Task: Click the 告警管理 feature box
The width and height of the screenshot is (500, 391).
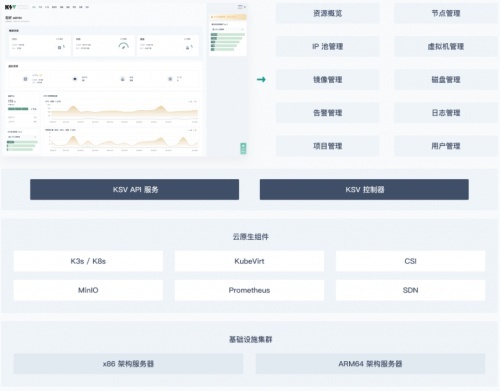Action: coord(327,113)
